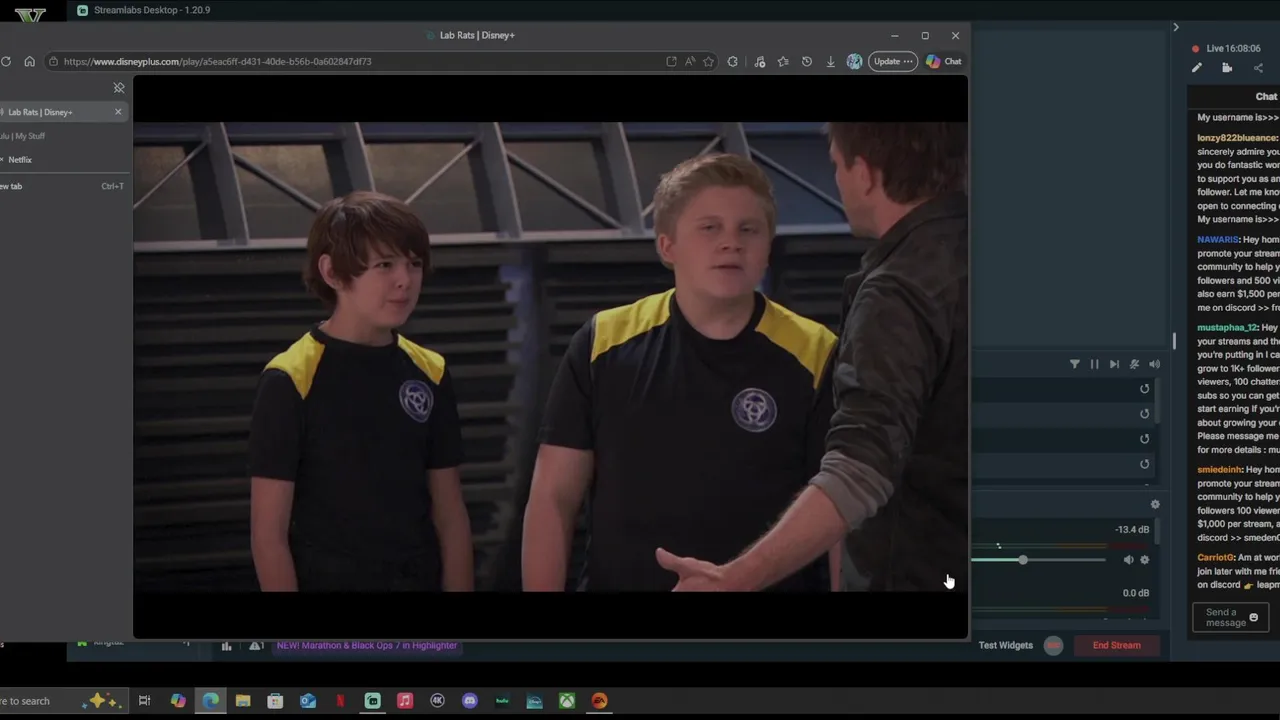
Task: Collapse the Streamlabs chat panel chevron
Action: 1176,27
